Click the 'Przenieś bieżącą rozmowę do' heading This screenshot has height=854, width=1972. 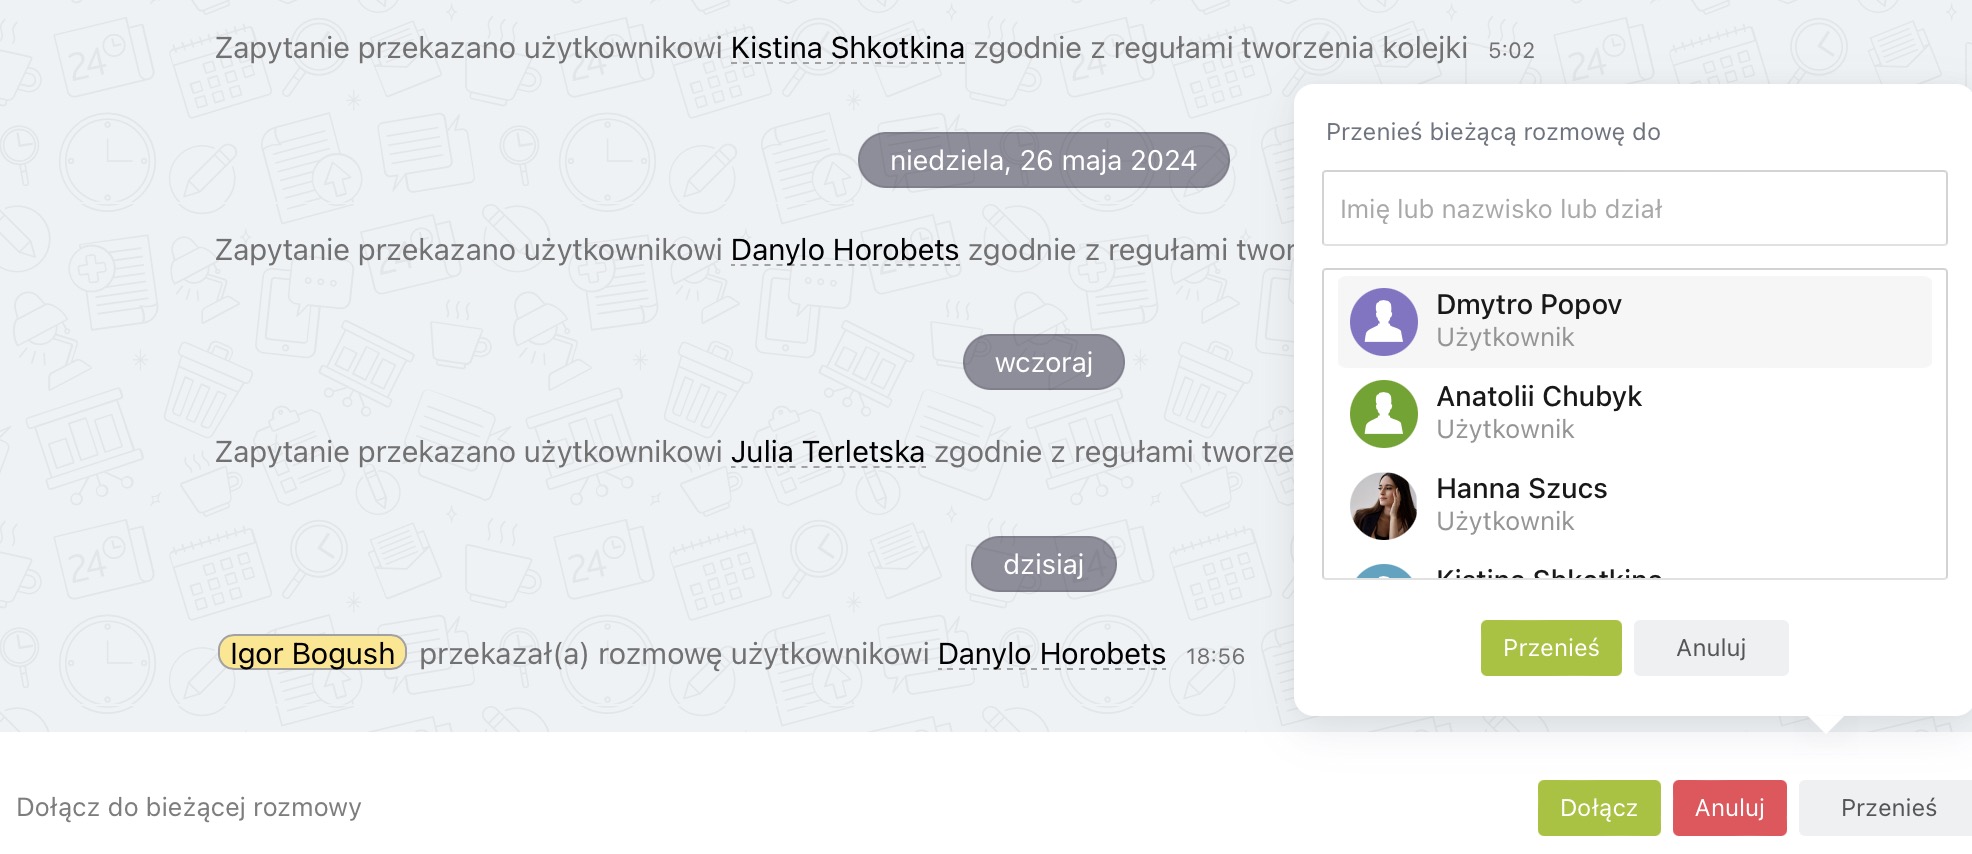1493,132
